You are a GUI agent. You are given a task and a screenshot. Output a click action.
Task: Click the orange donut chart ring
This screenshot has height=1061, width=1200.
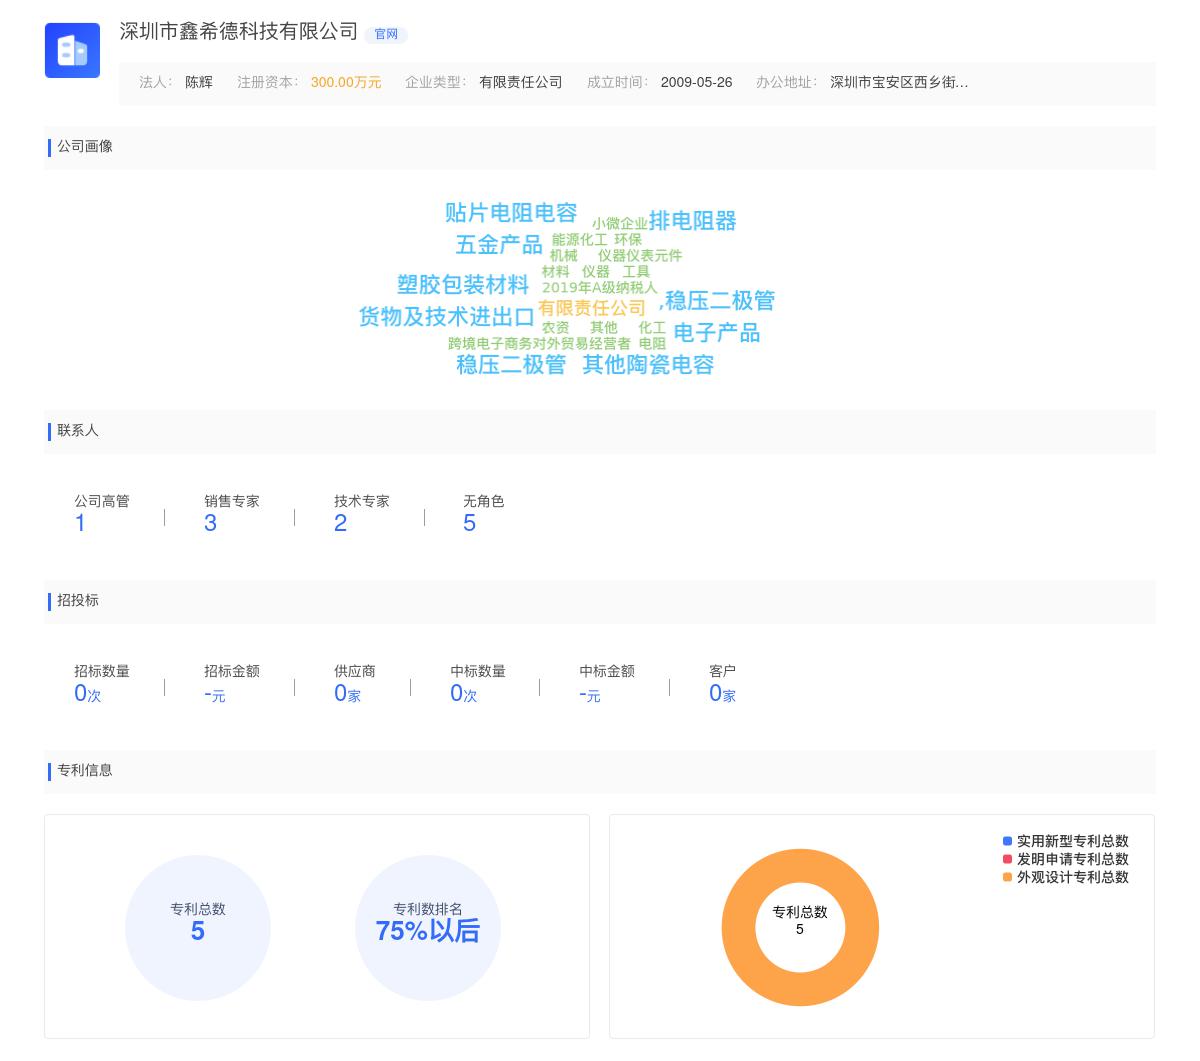[x=738, y=928]
